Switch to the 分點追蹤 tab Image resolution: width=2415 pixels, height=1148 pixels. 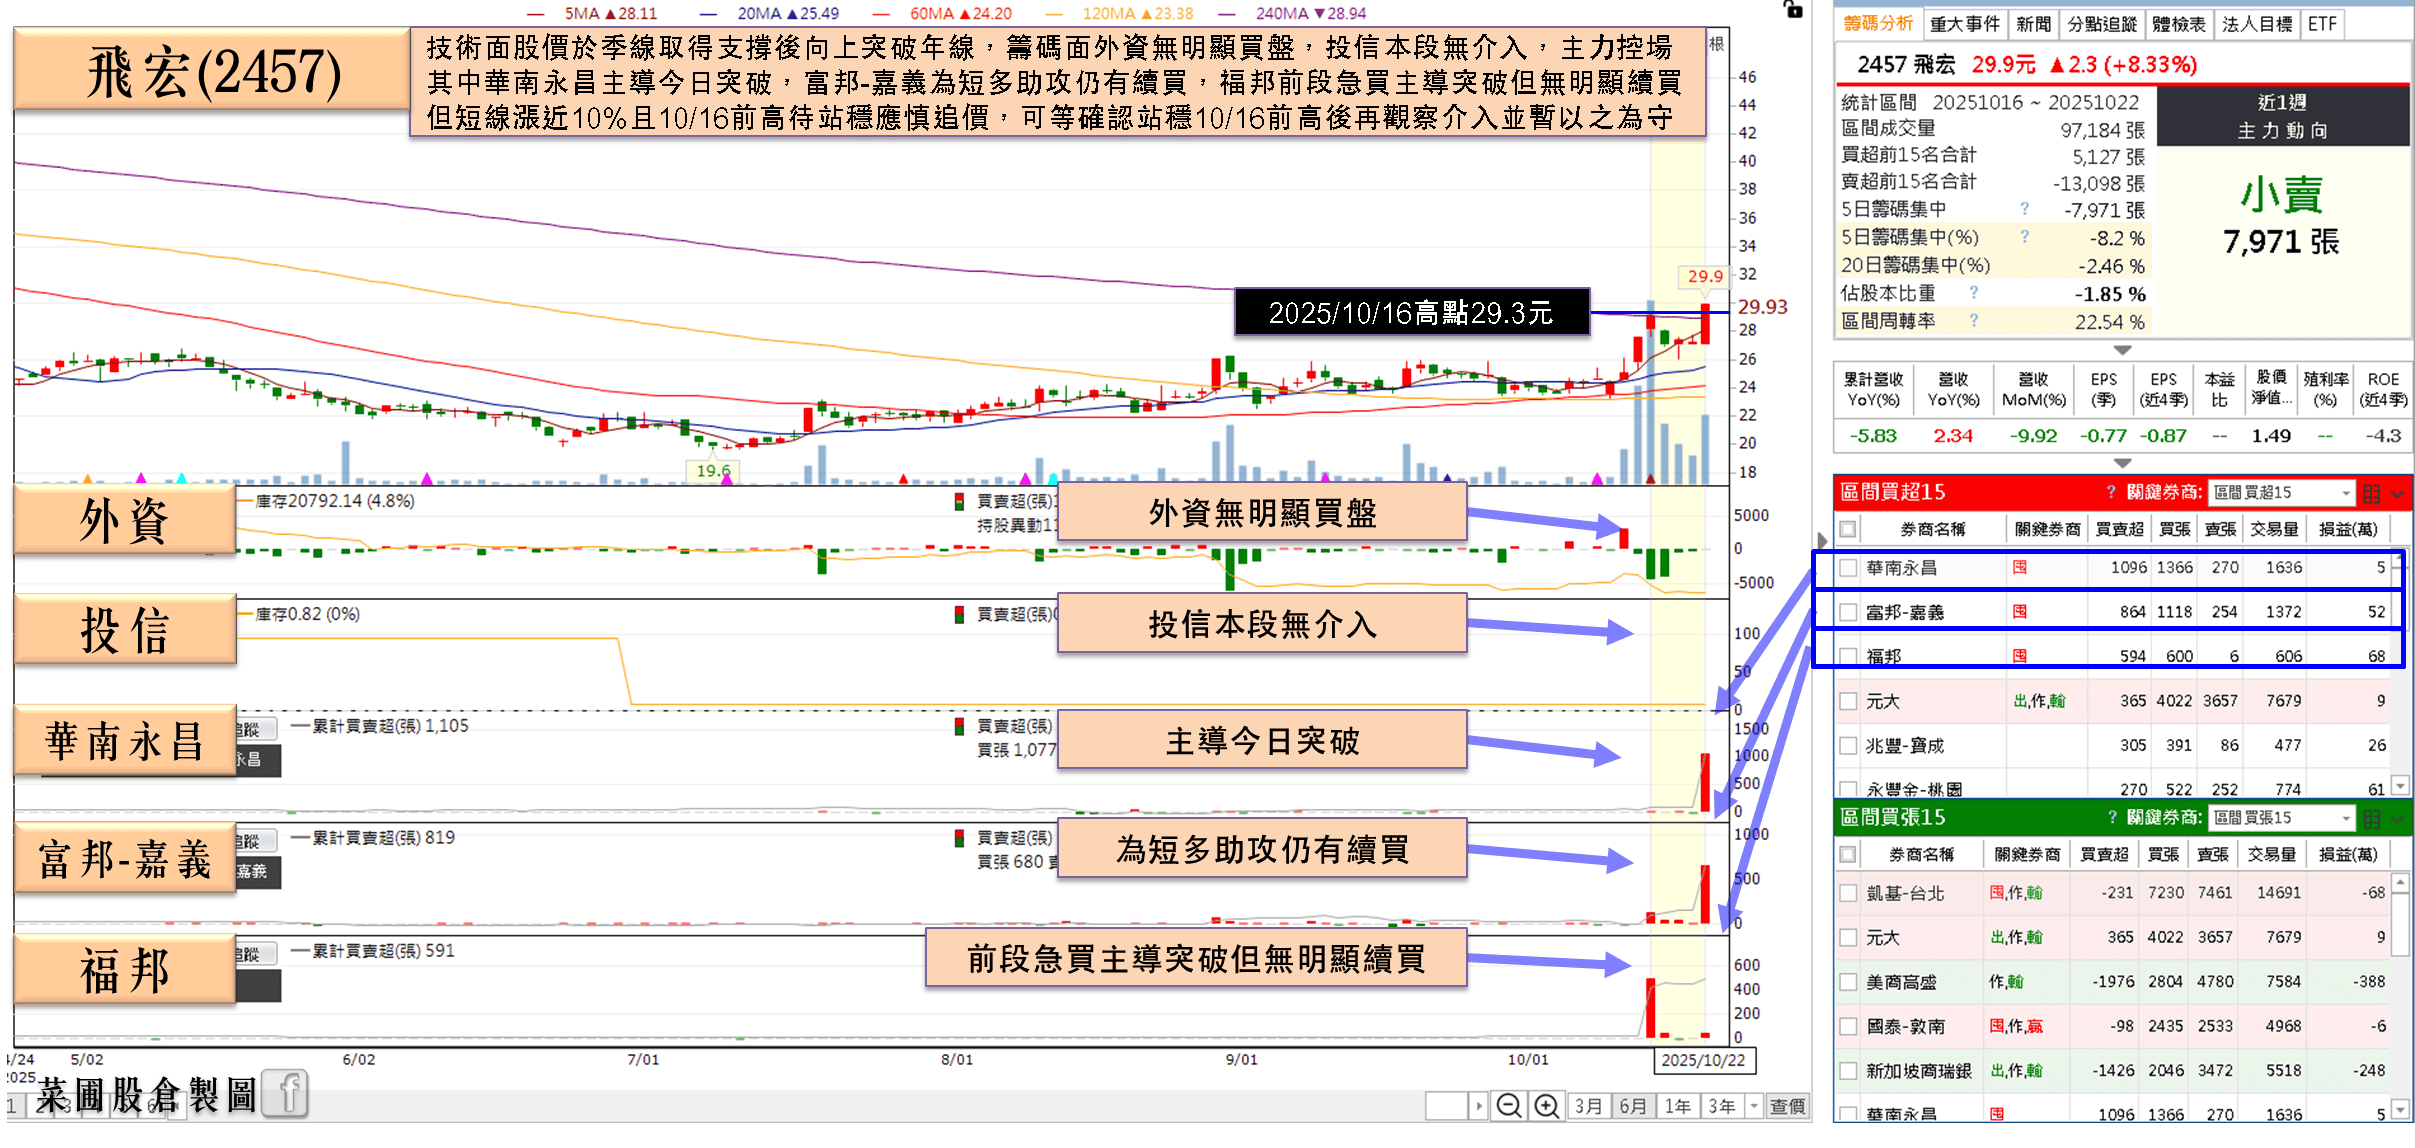pyautogui.click(x=2102, y=24)
